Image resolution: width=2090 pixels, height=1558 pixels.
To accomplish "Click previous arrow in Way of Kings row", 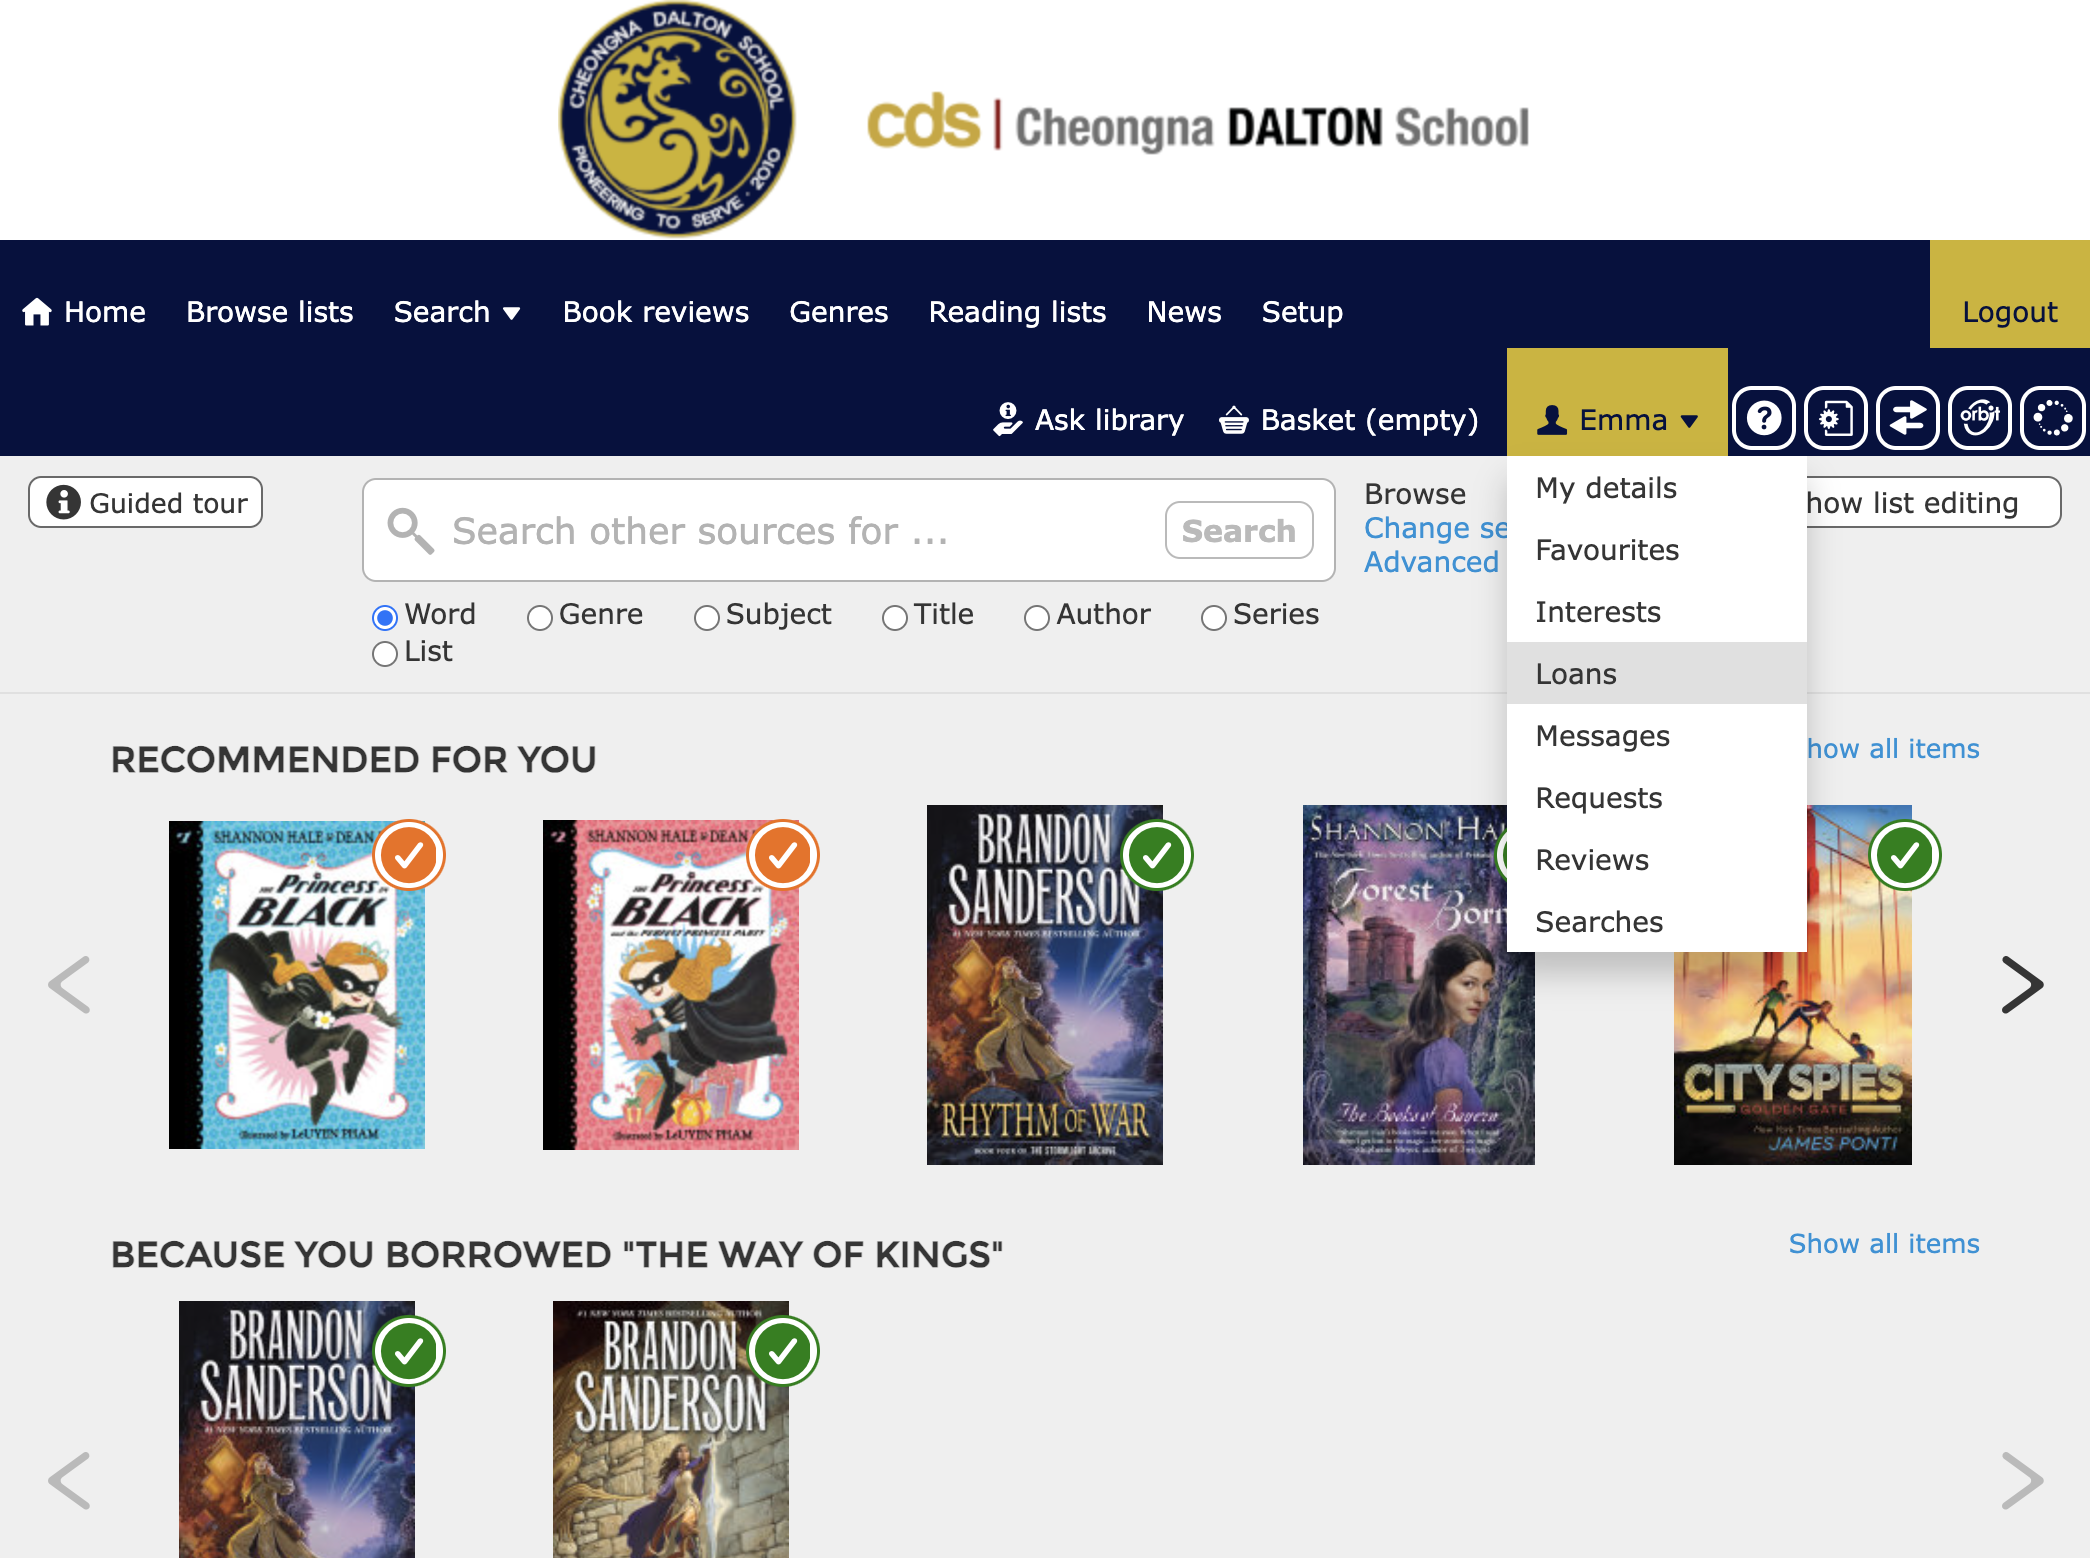I will click(x=69, y=1480).
